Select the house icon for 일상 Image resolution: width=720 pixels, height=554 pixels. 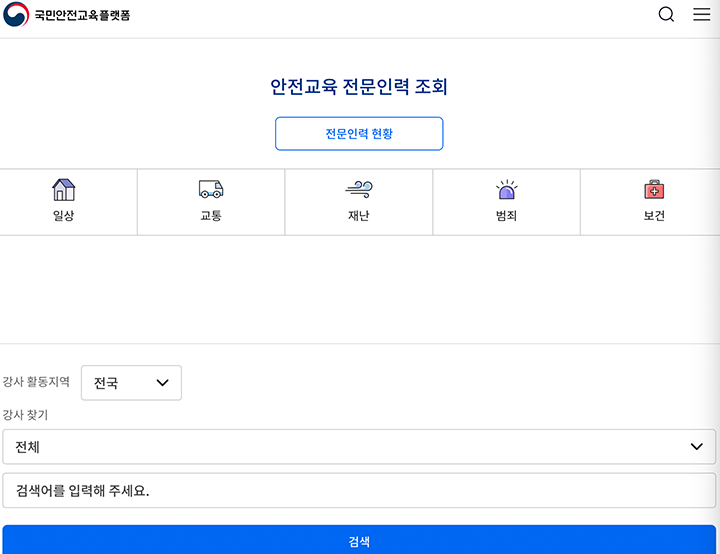pos(63,190)
